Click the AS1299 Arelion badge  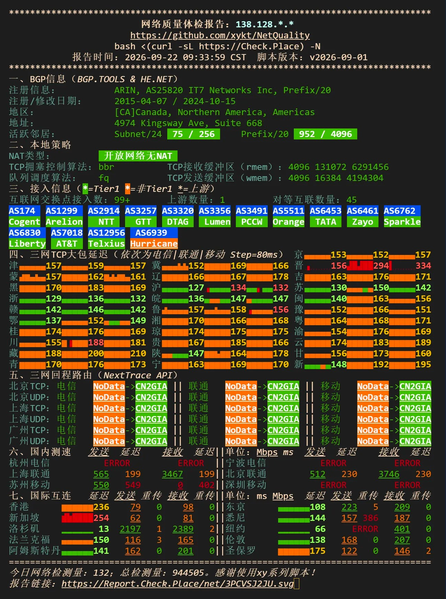point(64,217)
